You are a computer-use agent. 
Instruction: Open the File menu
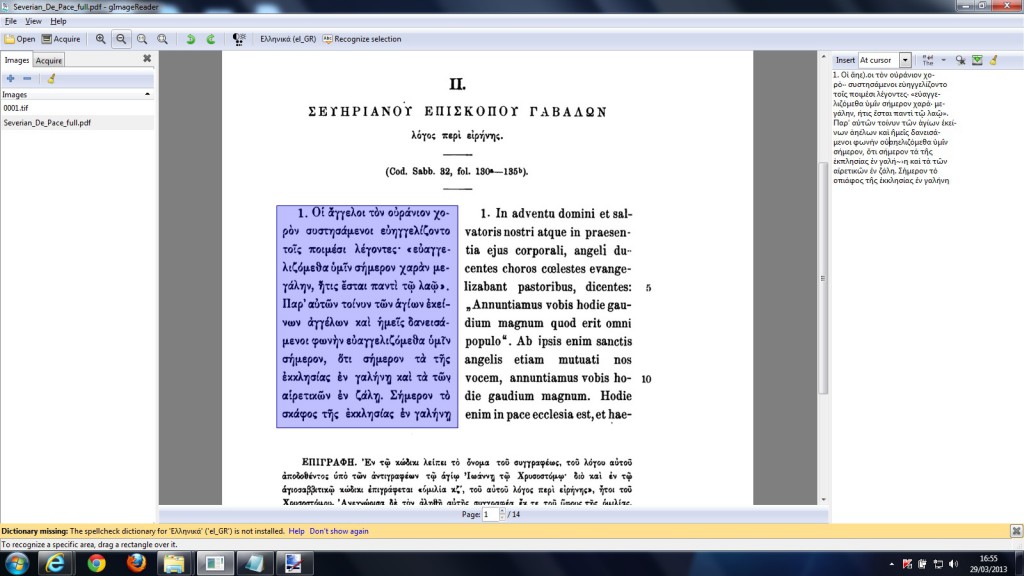pos(10,21)
